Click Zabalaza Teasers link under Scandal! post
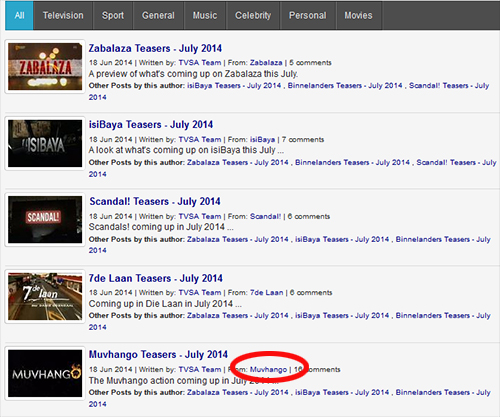Viewport: 500px width, 417px height. point(238,239)
